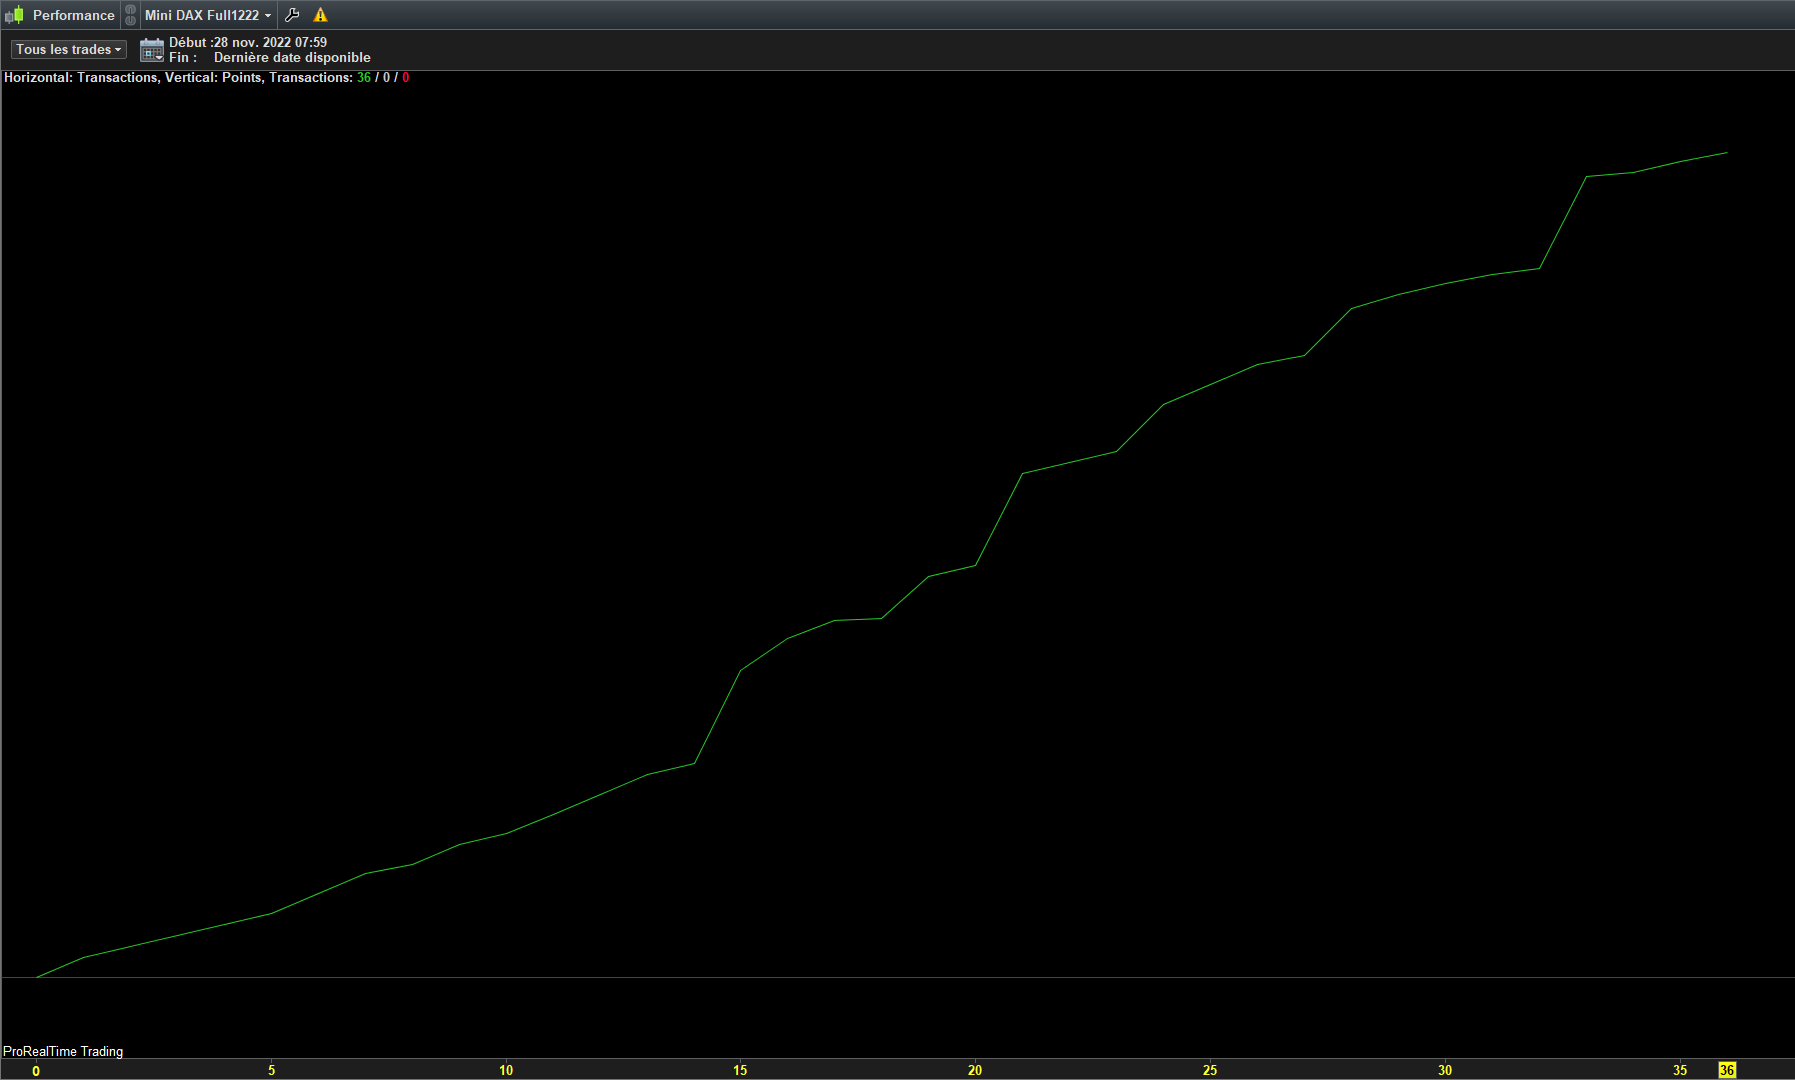The width and height of the screenshot is (1795, 1080).
Task: Click the ProRealTime Trading label
Action: point(63,1051)
